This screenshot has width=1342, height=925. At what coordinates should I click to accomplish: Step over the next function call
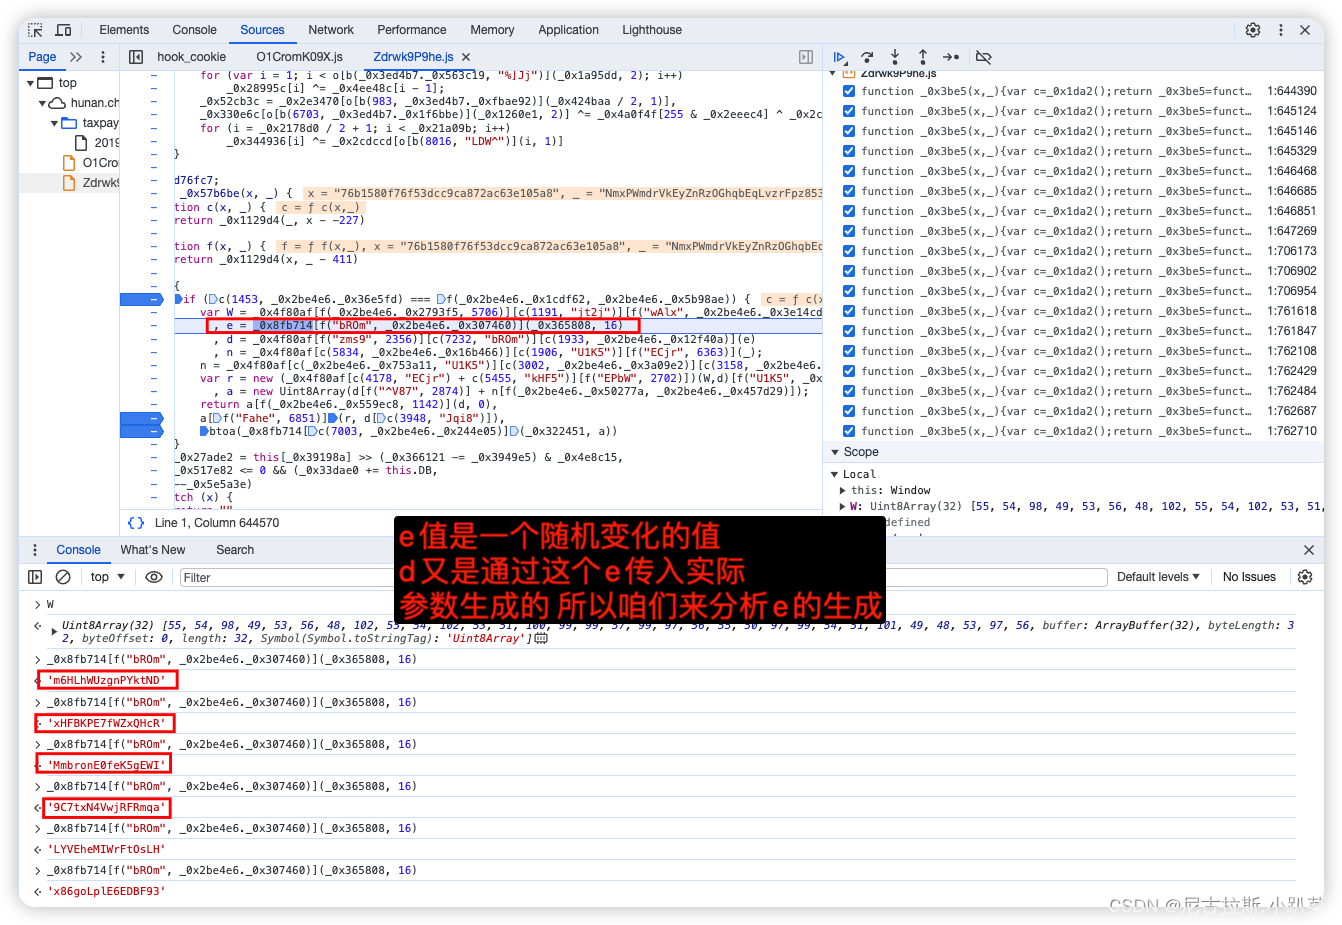pos(867,57)
